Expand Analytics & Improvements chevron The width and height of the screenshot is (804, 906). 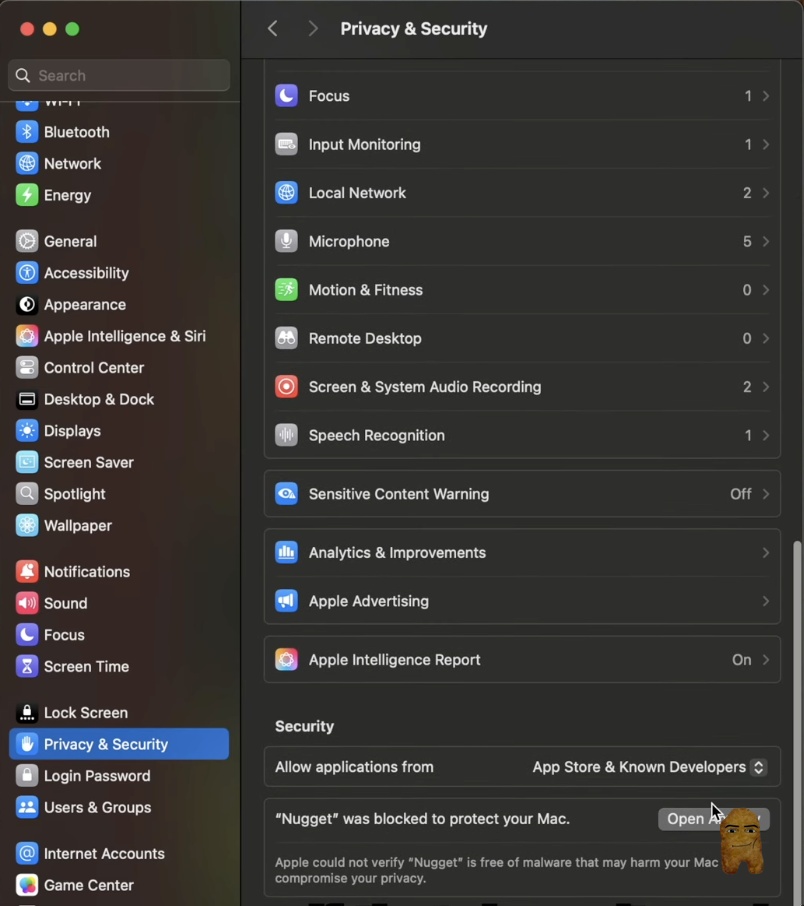(765, 553)
